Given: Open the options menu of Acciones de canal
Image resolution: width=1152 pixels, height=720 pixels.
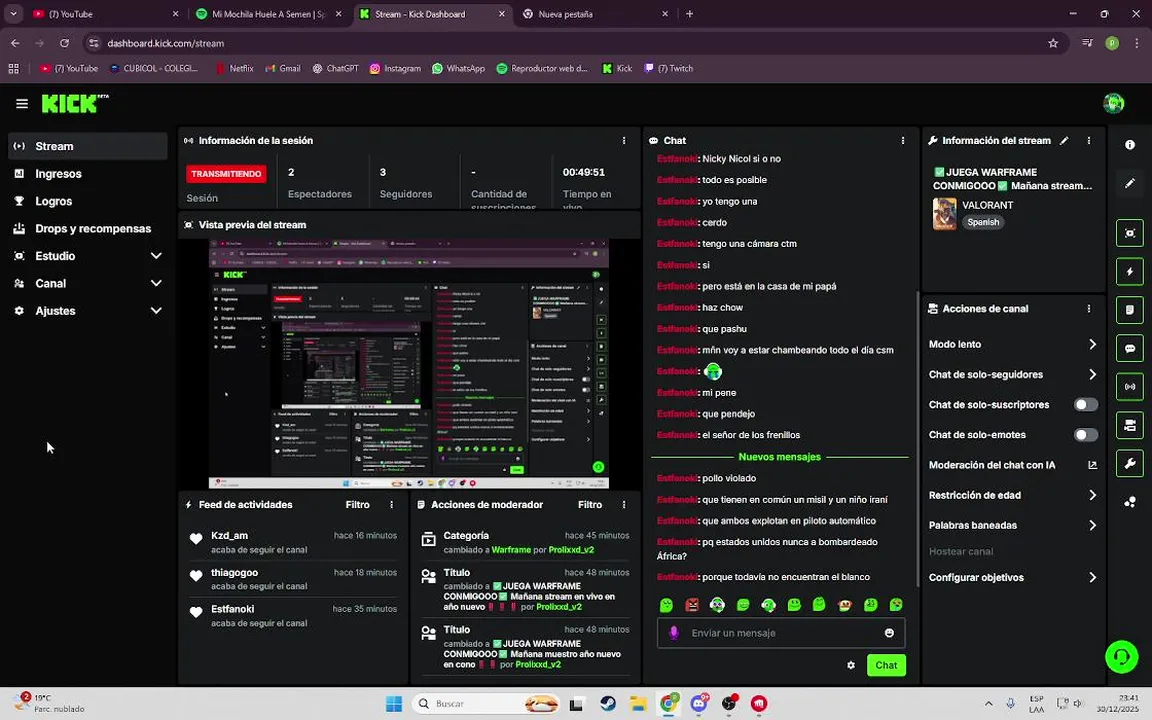Looking at the screenshot, I should (x=1089, y=309).
